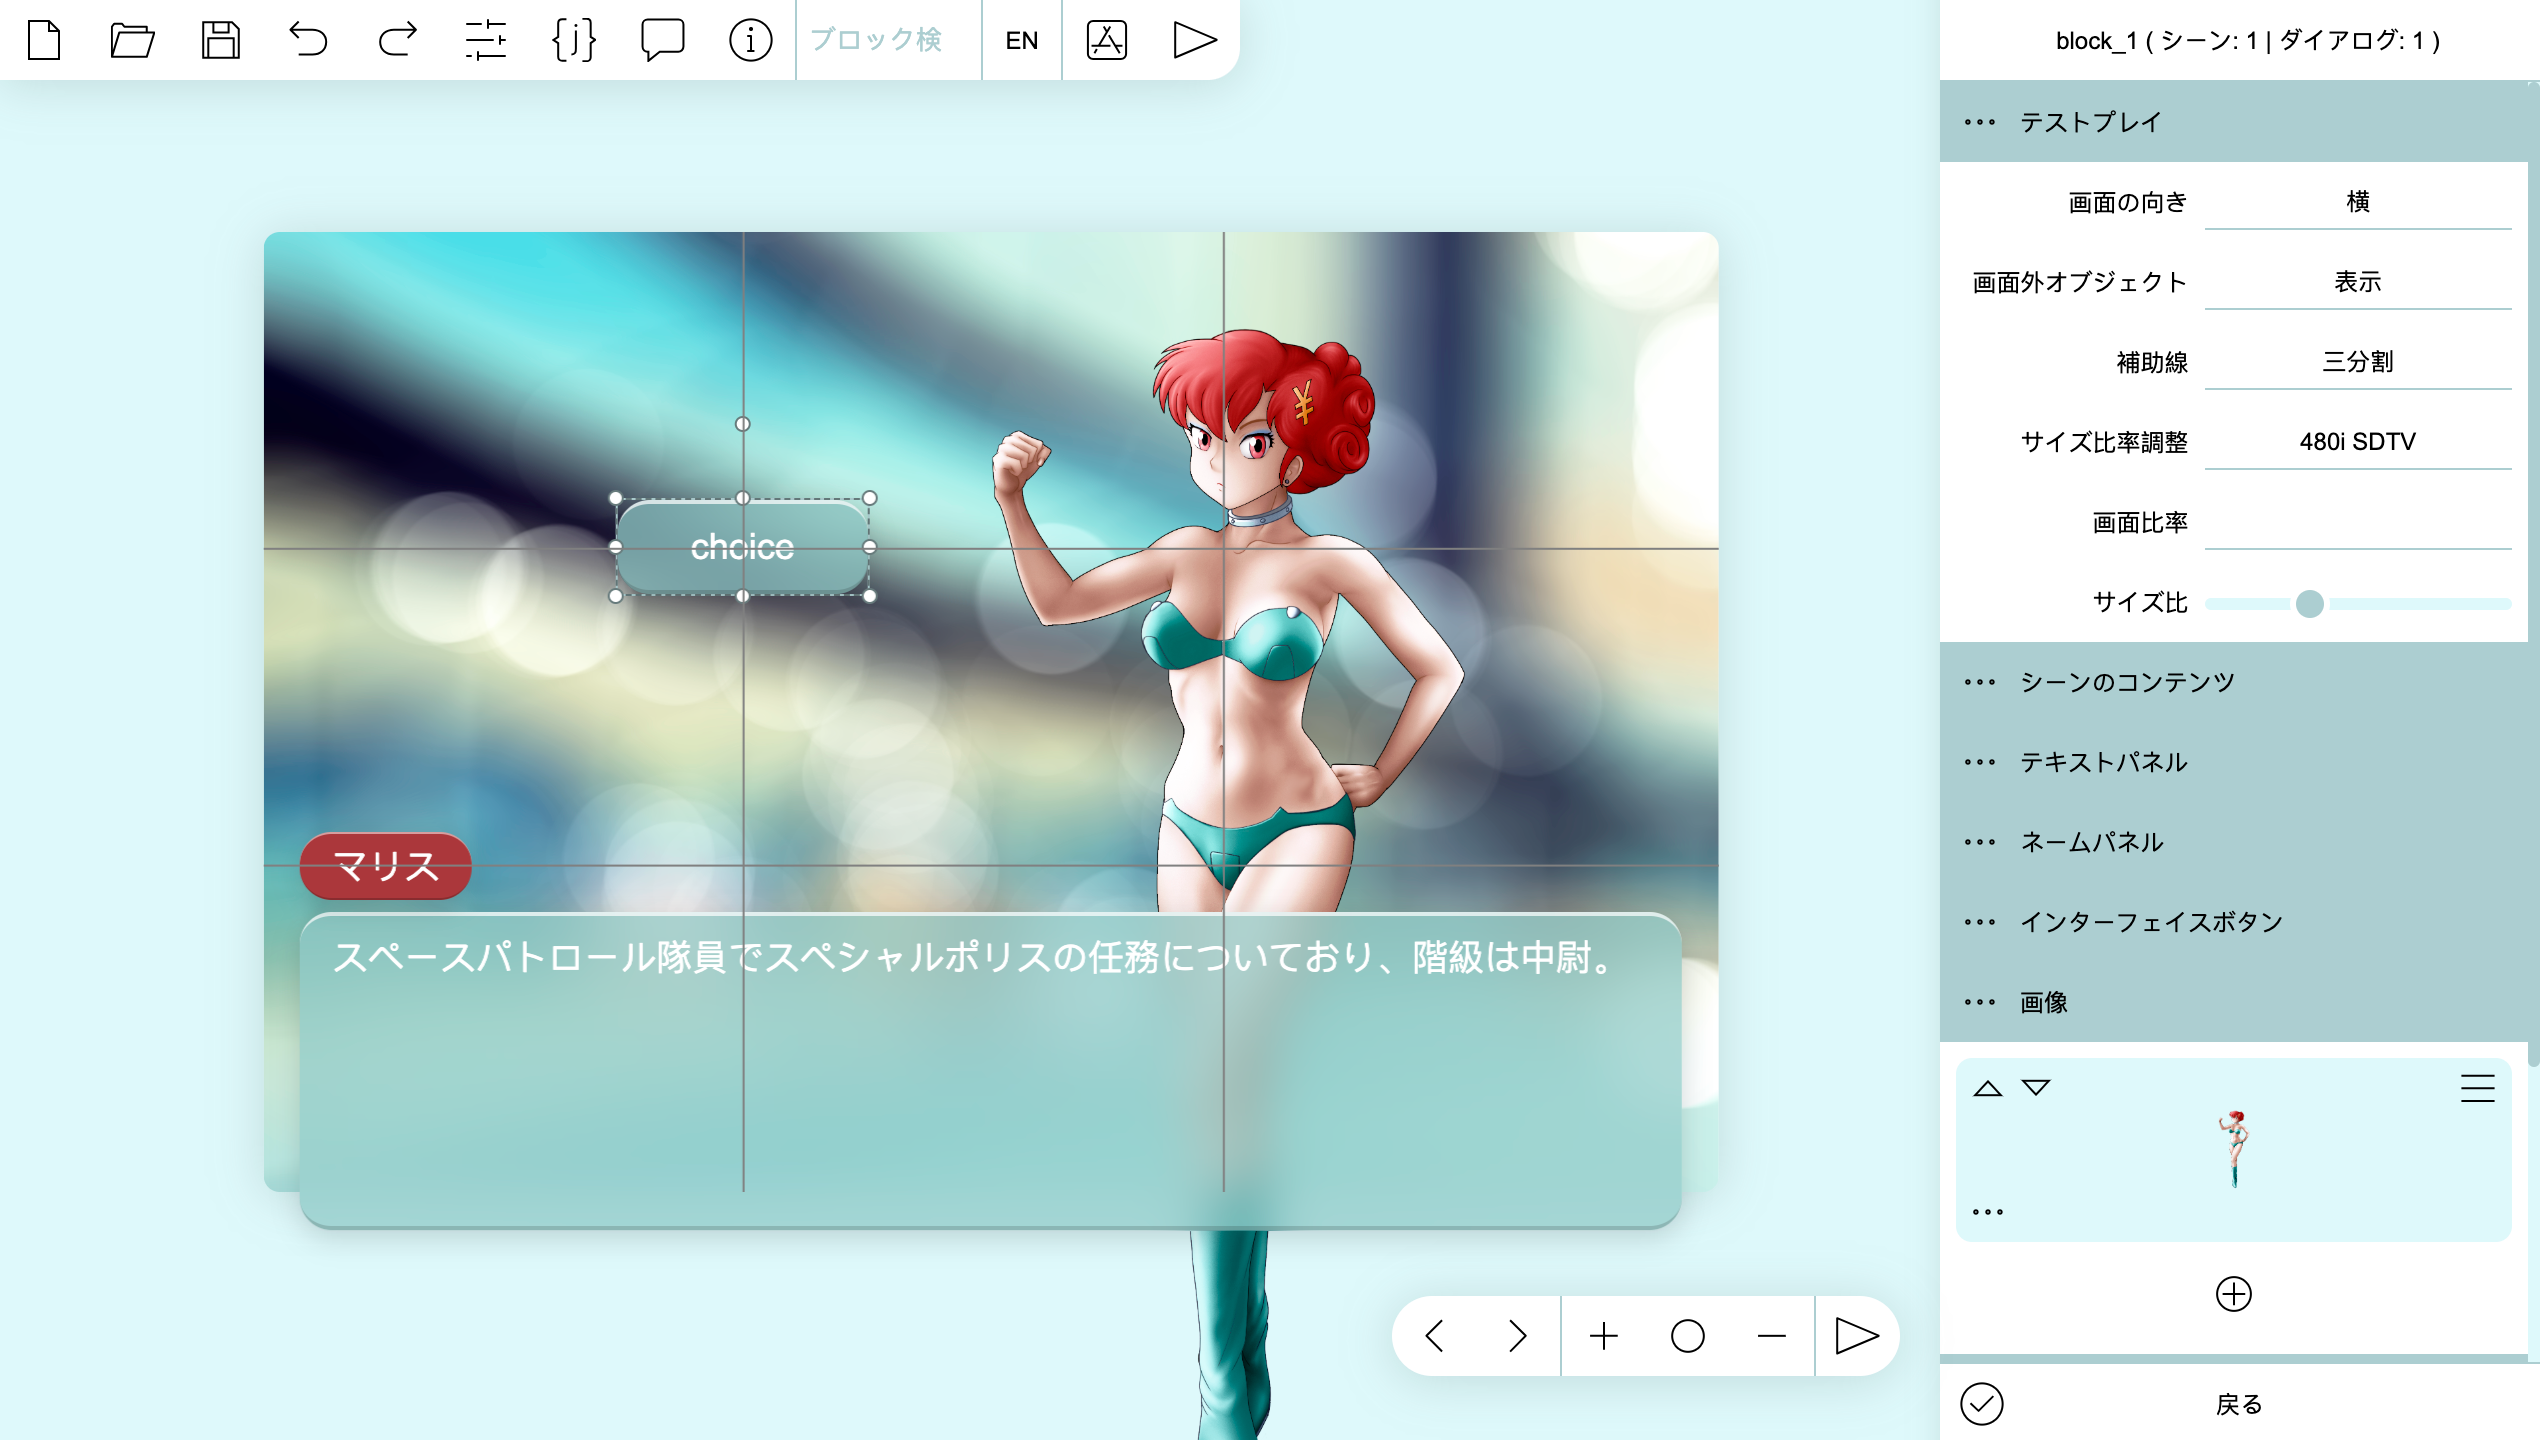Go to previous dialog with left arrow
The width and height of the screenshot is (2540, 1440).
(1434, 1336)
